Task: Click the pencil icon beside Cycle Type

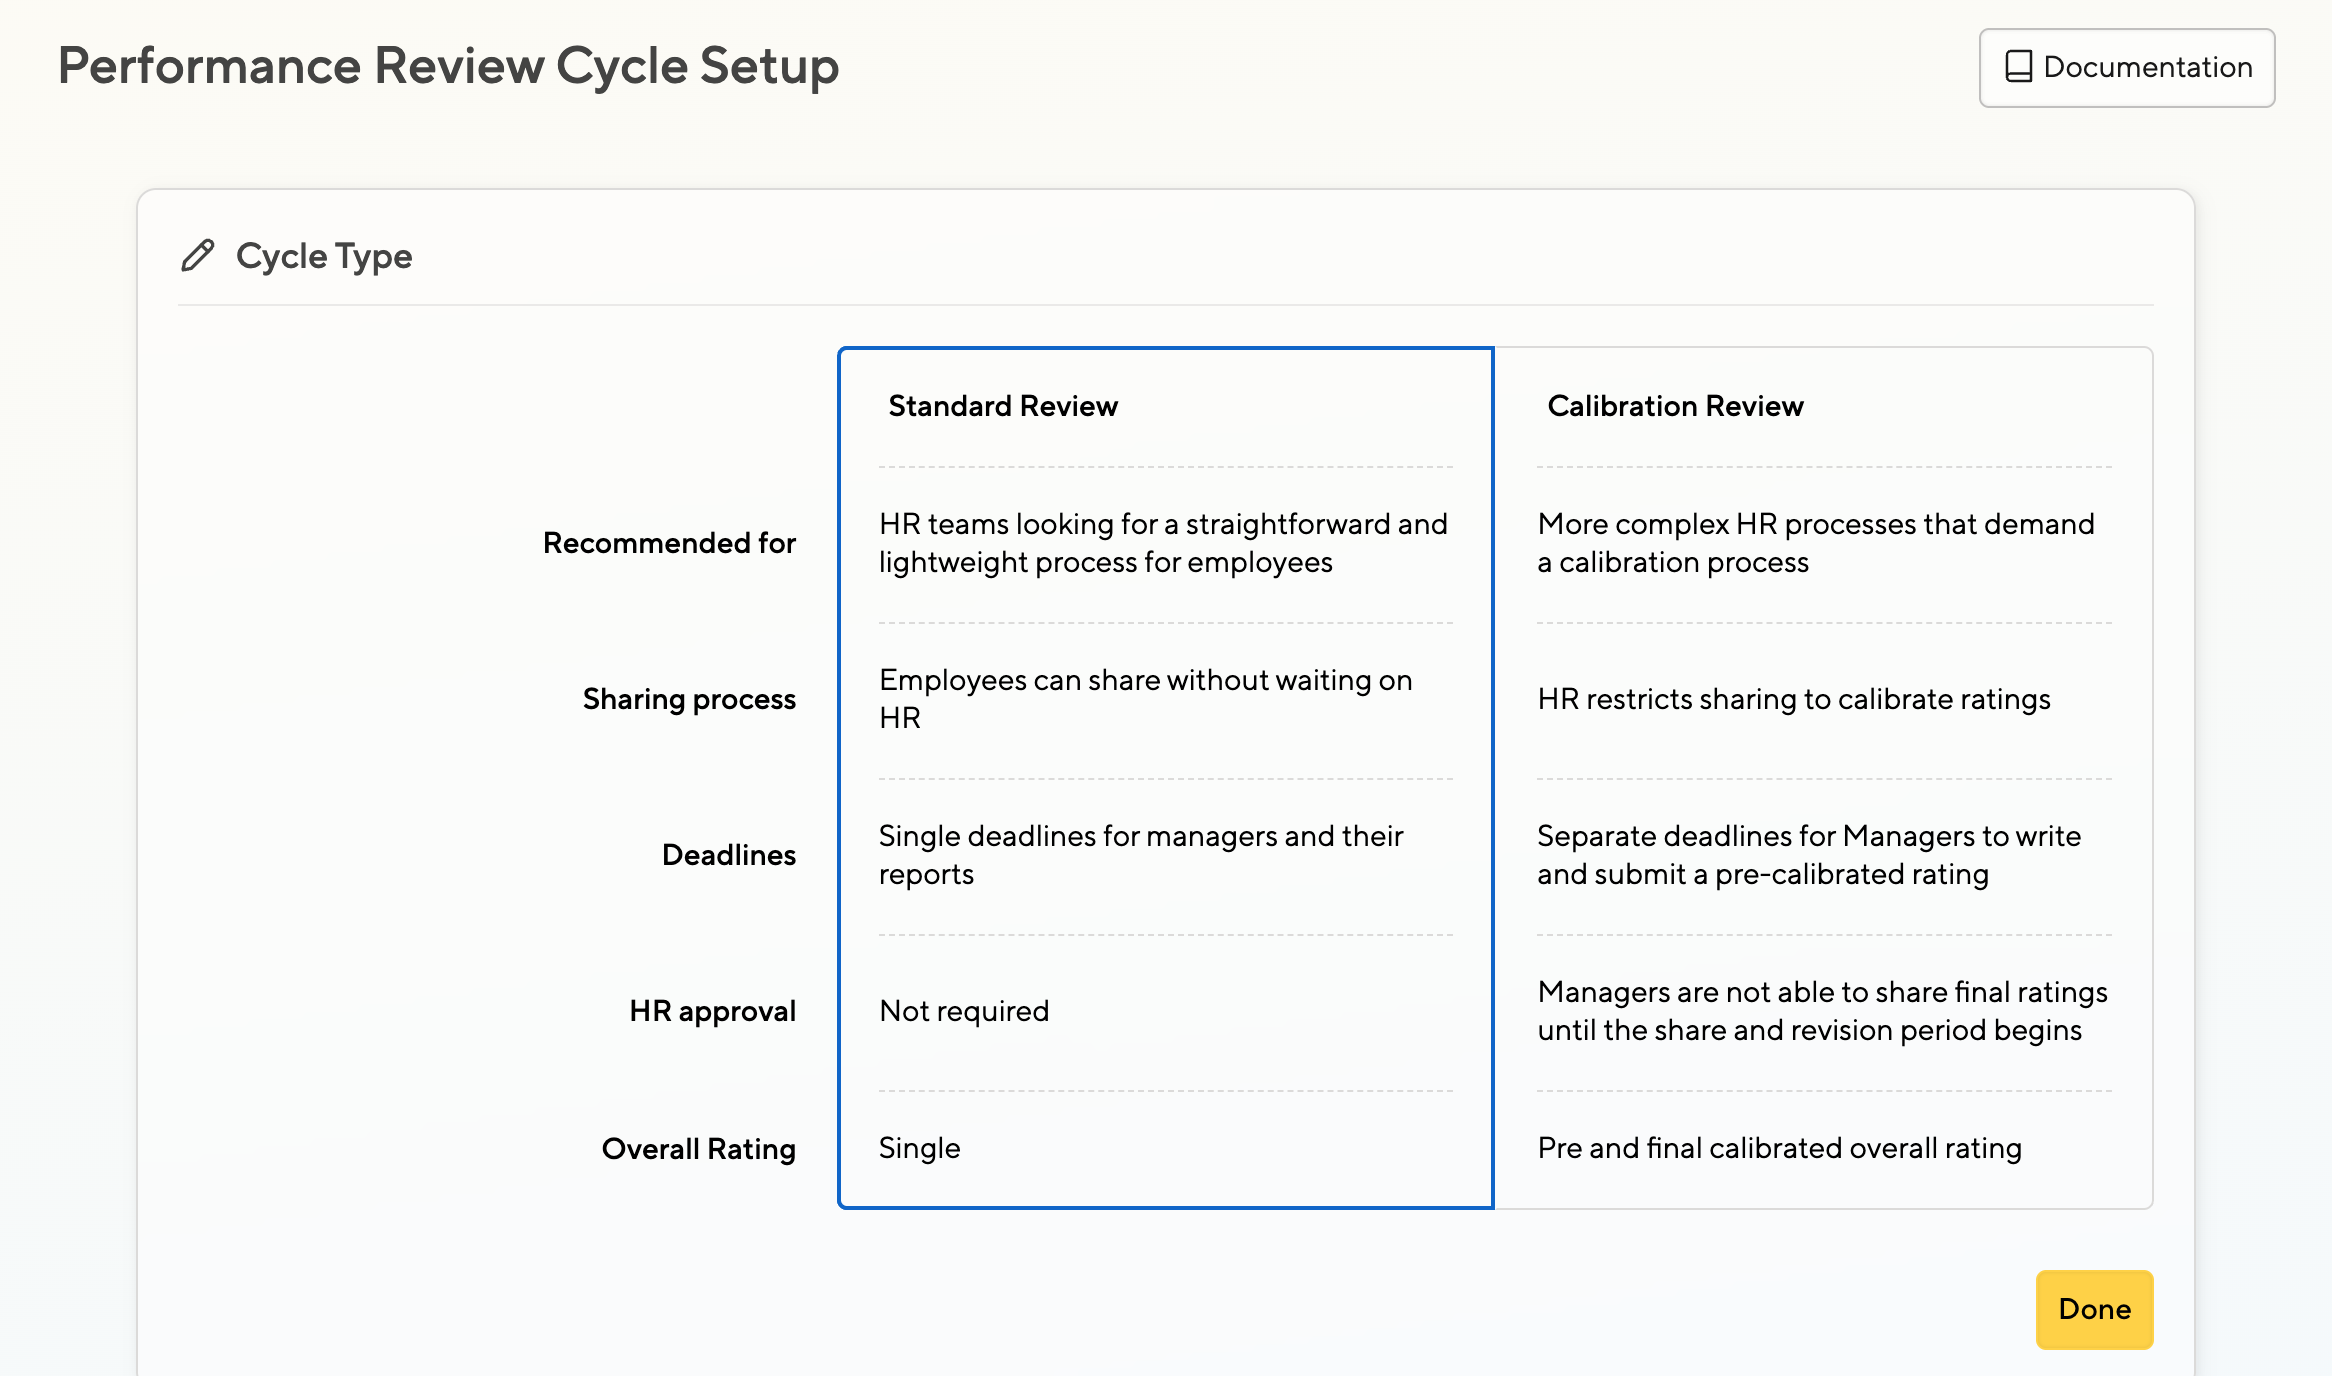Action: tap(198, 256)
